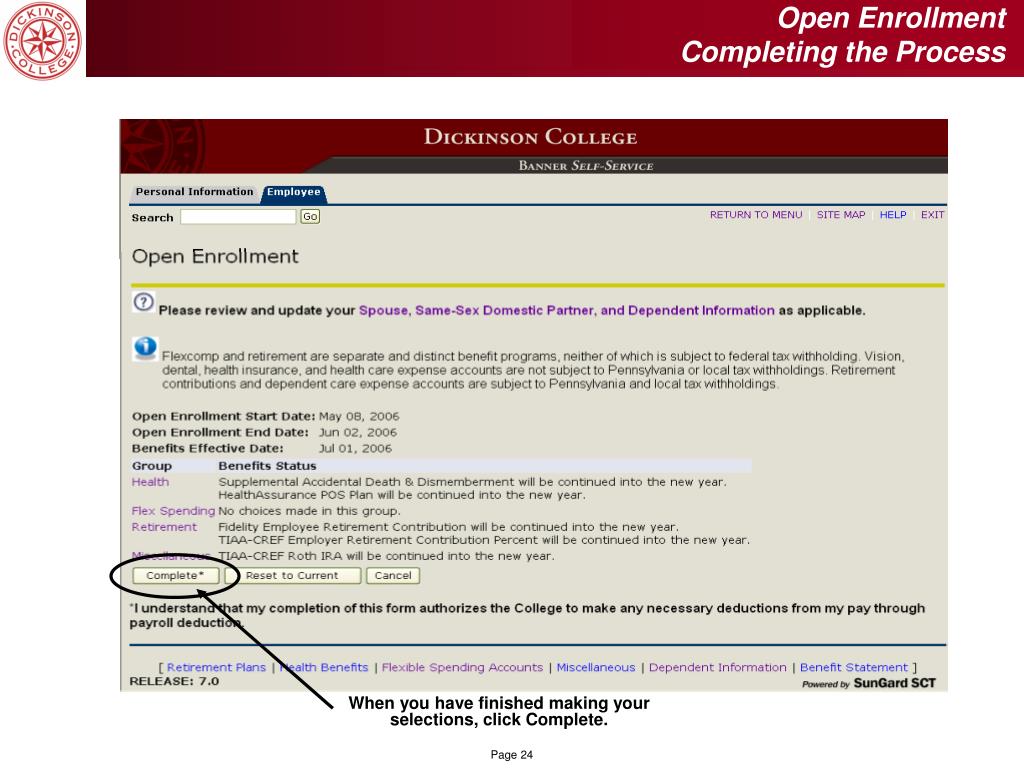Open the Retirement Plans footer link
The height and width of the screenshot is (768, 1024).
tap(216, 667)
